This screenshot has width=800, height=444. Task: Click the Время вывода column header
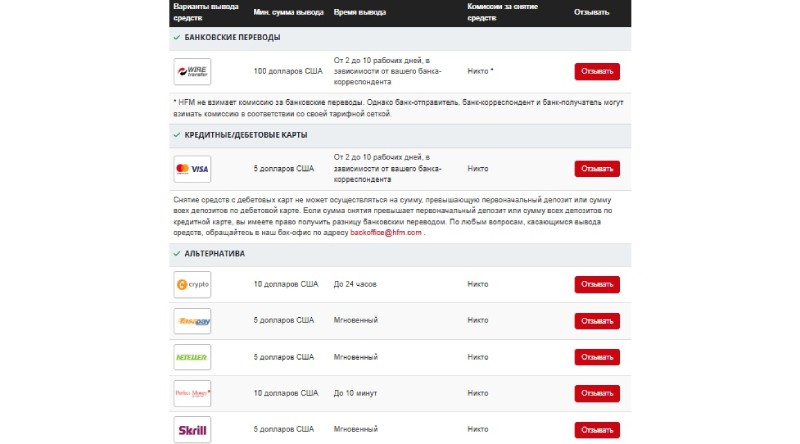pos(358,12)
